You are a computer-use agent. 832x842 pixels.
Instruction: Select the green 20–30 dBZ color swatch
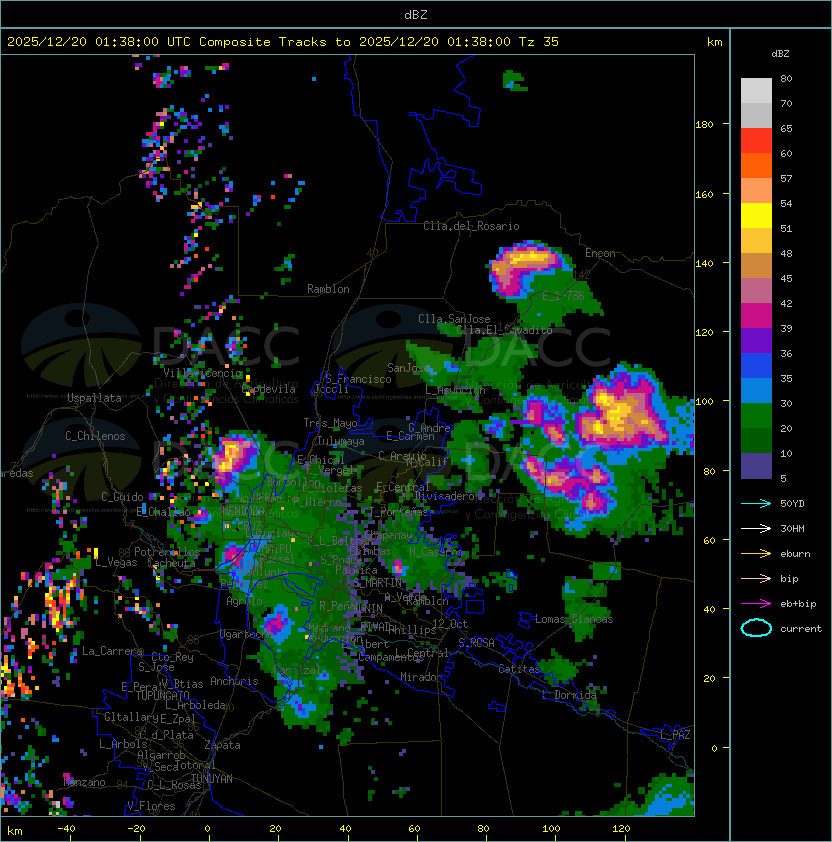[x=756, y=416]
